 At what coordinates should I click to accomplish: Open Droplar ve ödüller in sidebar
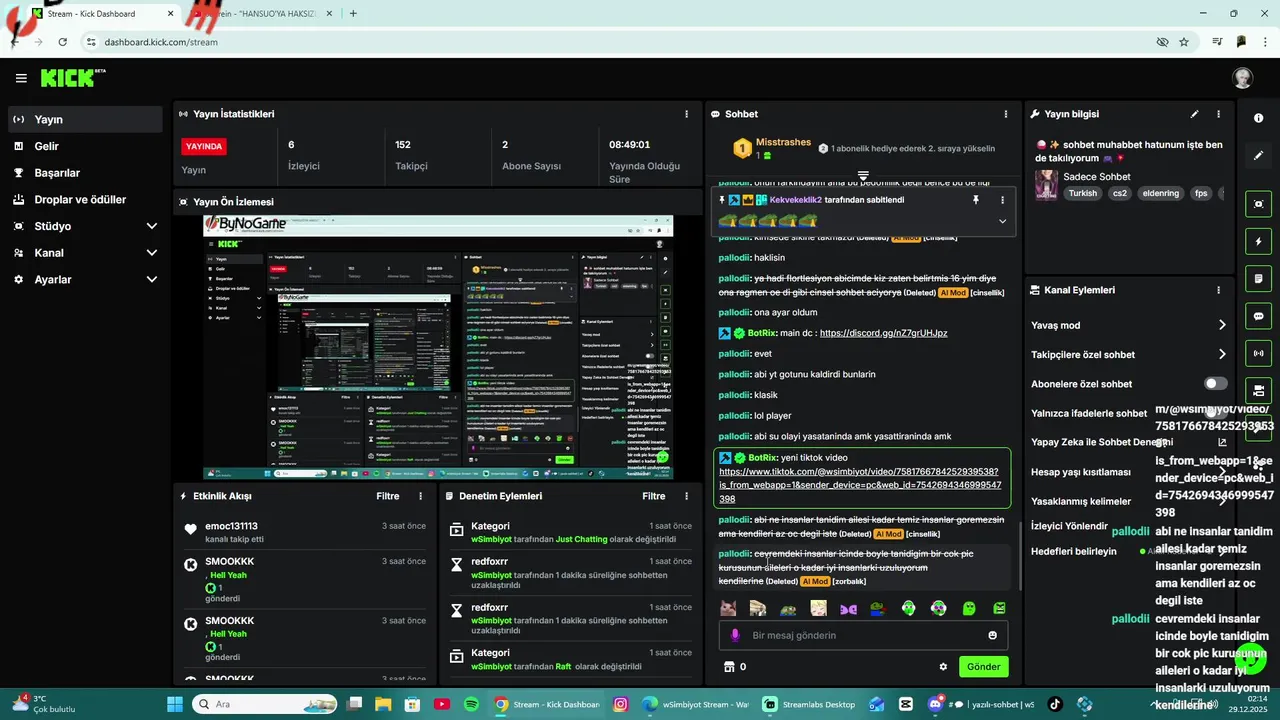point(85,199)
